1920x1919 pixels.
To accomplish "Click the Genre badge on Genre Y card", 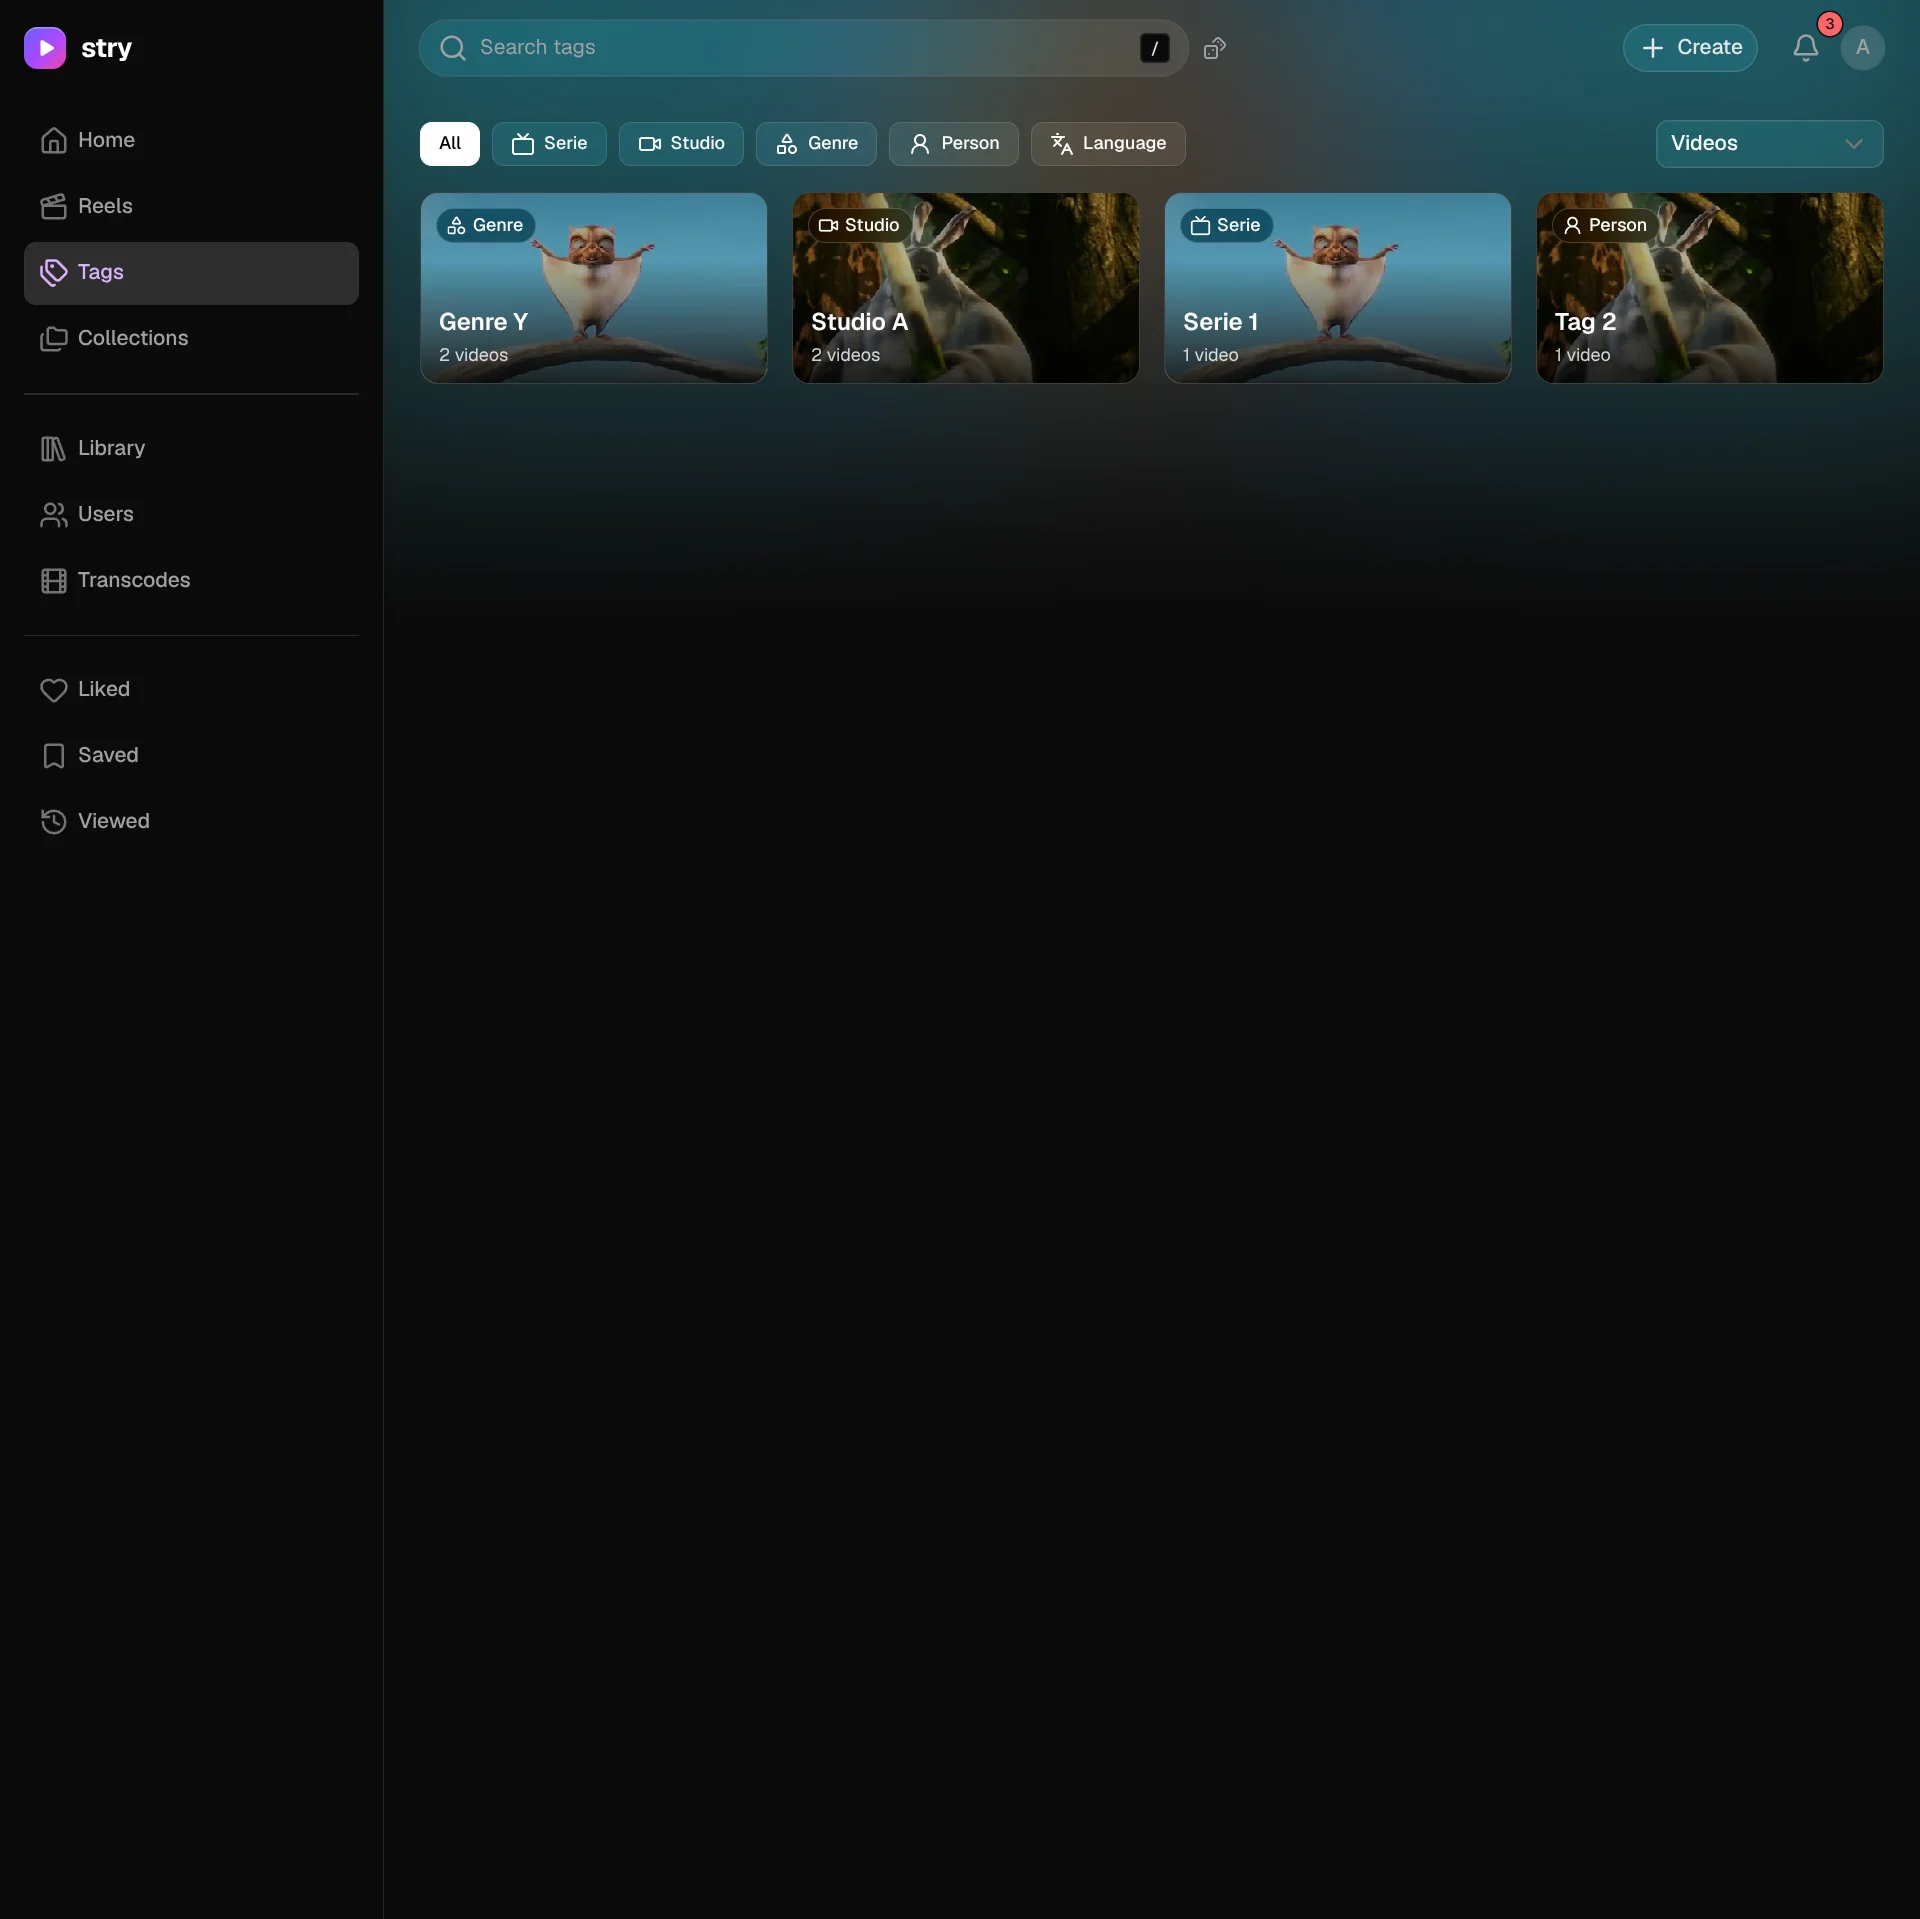I will pyautogui.click(x=486, y=226).
